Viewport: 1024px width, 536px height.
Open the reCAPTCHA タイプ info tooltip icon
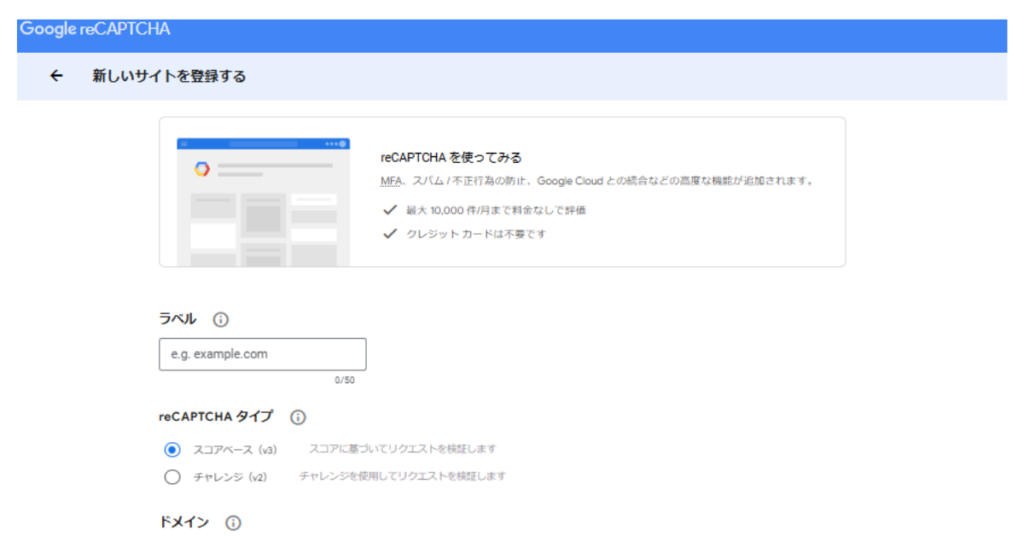pos(298,417)
